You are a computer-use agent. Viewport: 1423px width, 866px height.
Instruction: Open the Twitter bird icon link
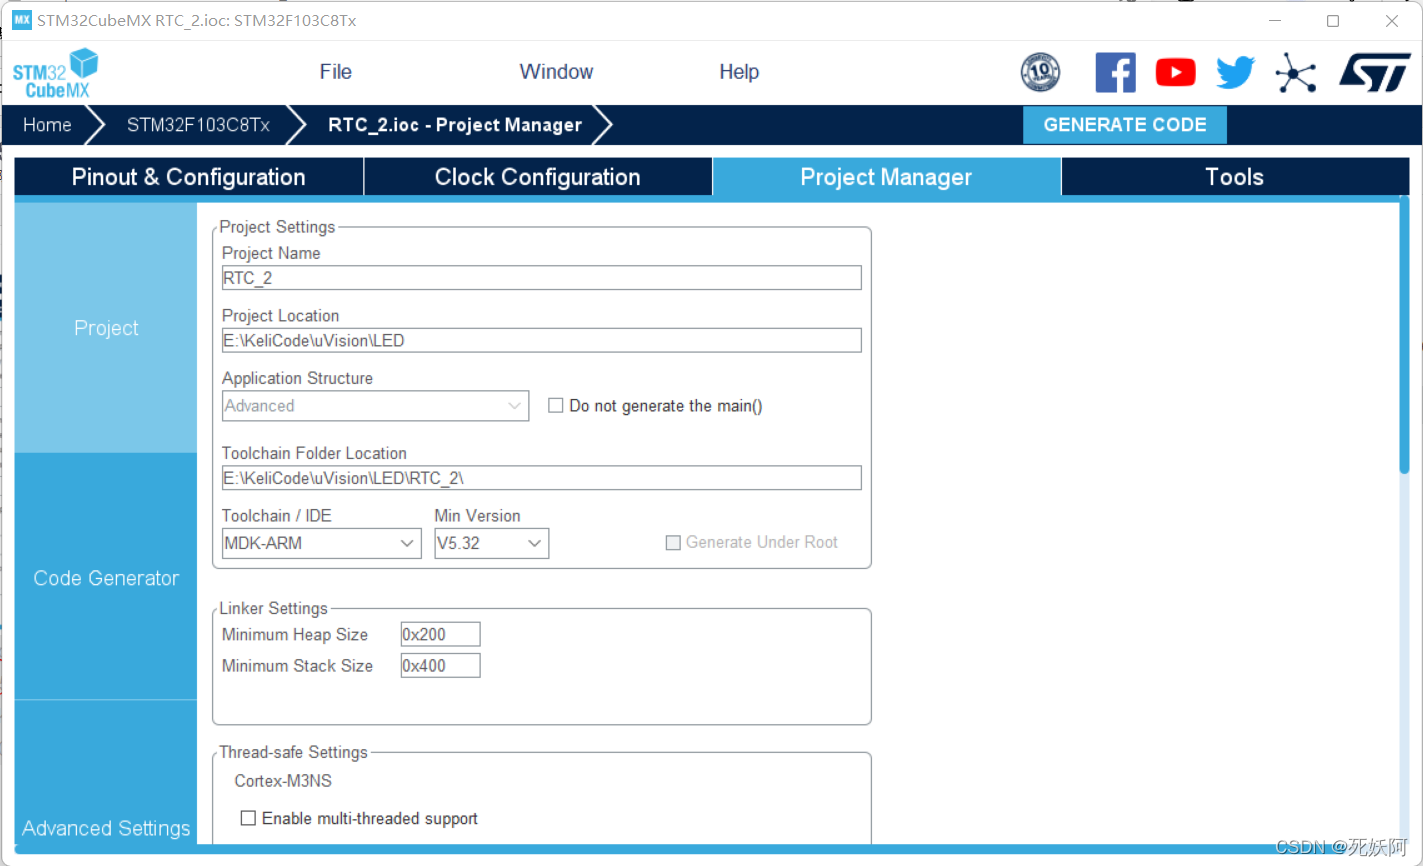point(1235,72)
